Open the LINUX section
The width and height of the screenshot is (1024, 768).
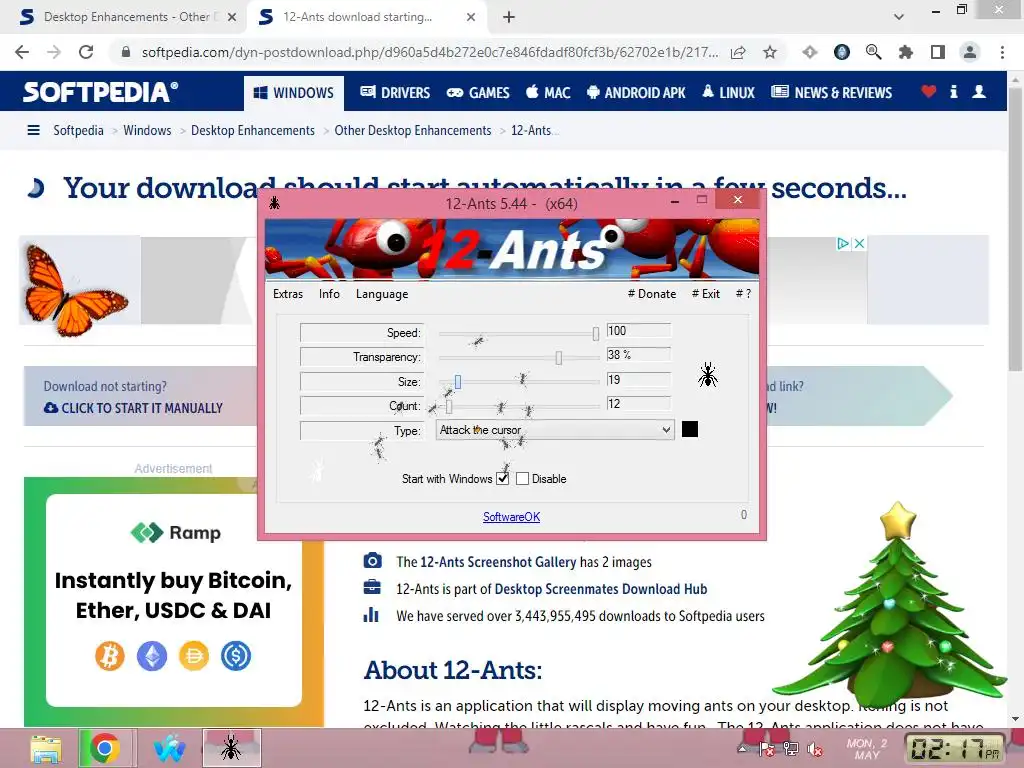[x=728, y=93]
